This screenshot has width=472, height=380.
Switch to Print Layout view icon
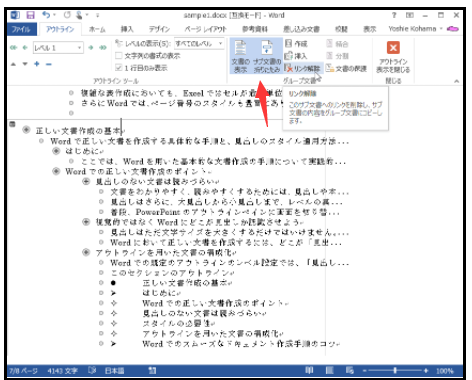329,370
